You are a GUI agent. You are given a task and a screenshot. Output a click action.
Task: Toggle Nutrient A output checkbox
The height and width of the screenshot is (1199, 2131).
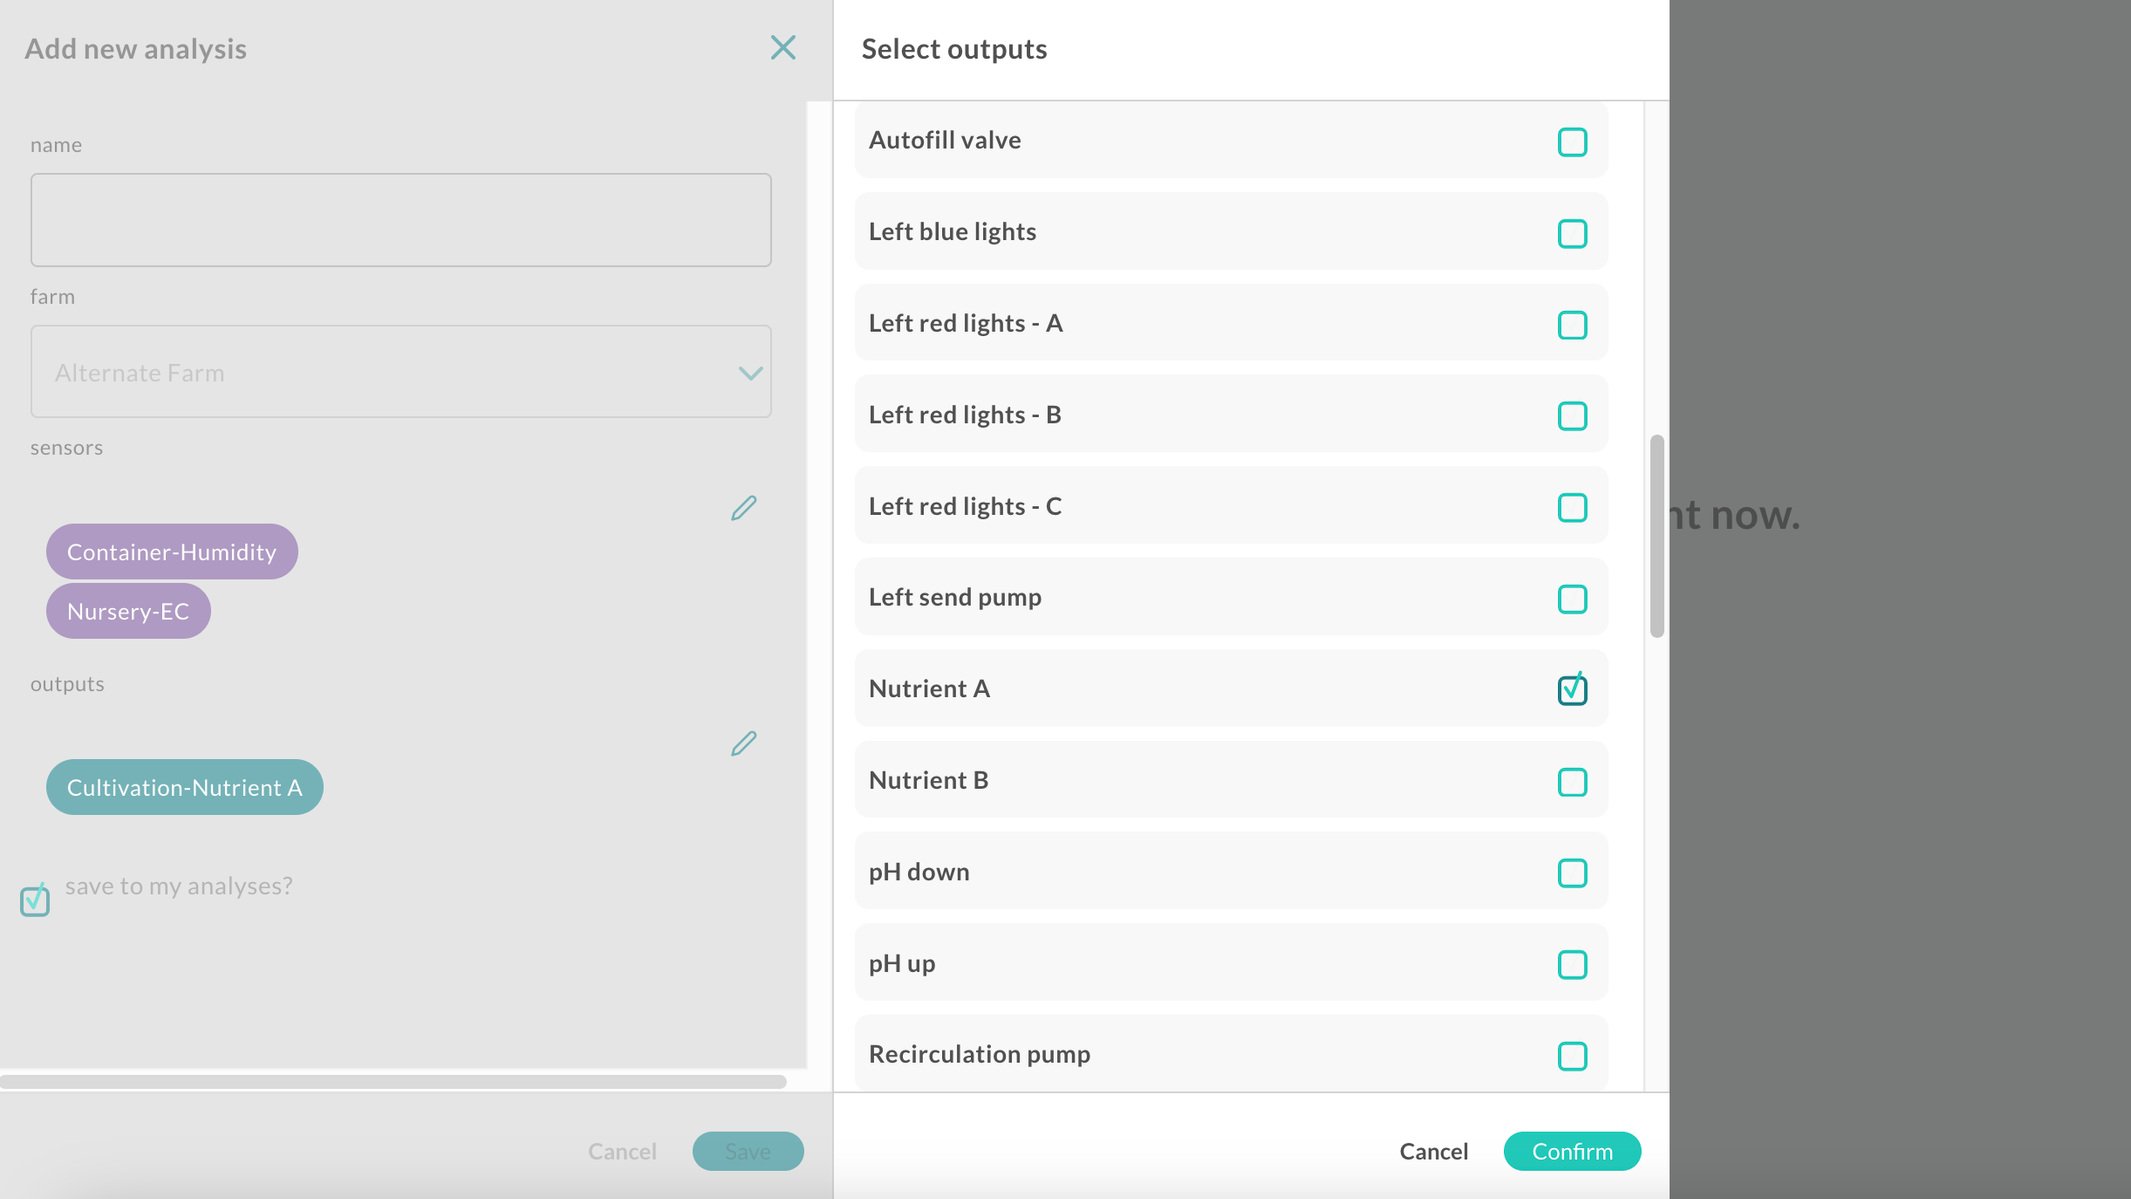pos(1572,690)
